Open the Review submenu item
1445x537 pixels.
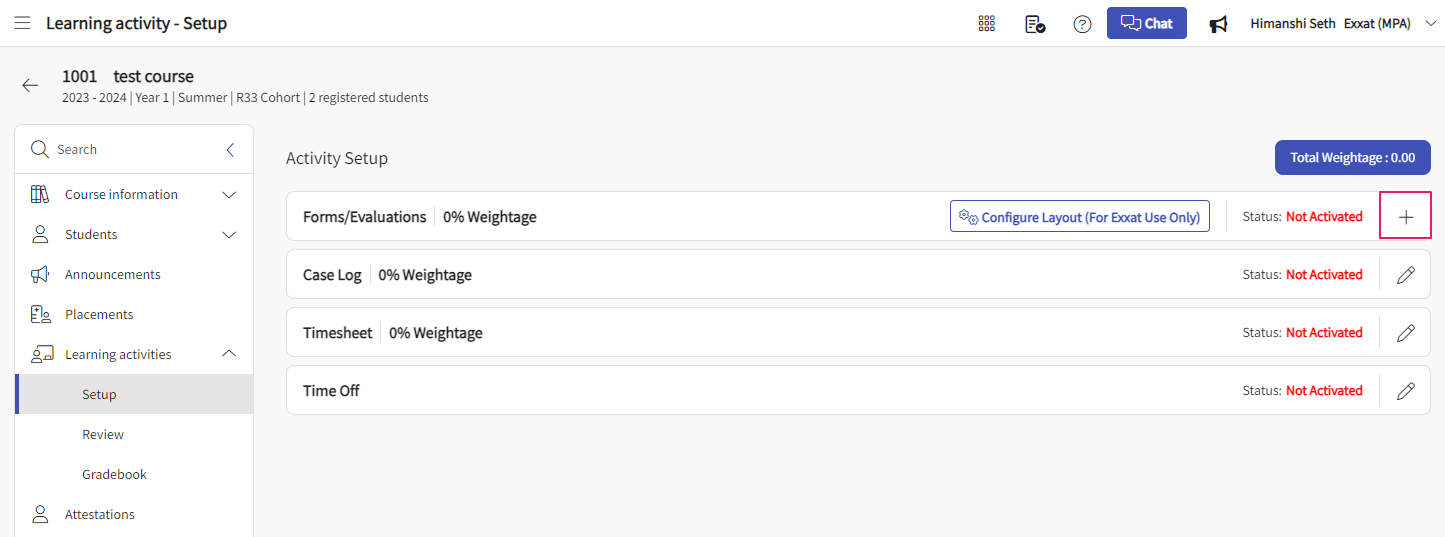click(x=103, y=434)
